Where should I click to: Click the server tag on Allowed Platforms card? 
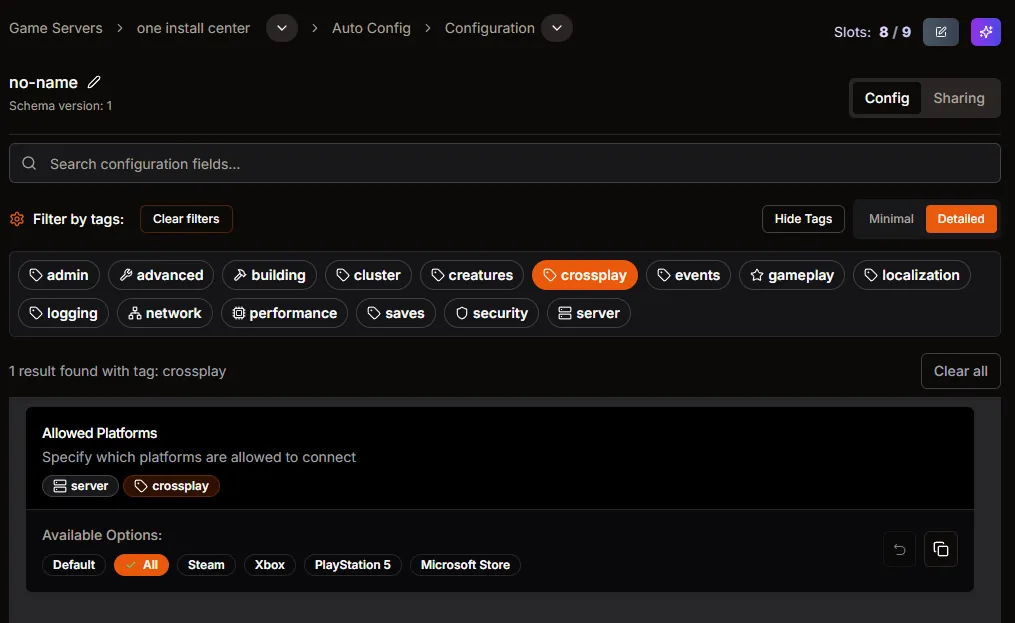pos(80,486)
